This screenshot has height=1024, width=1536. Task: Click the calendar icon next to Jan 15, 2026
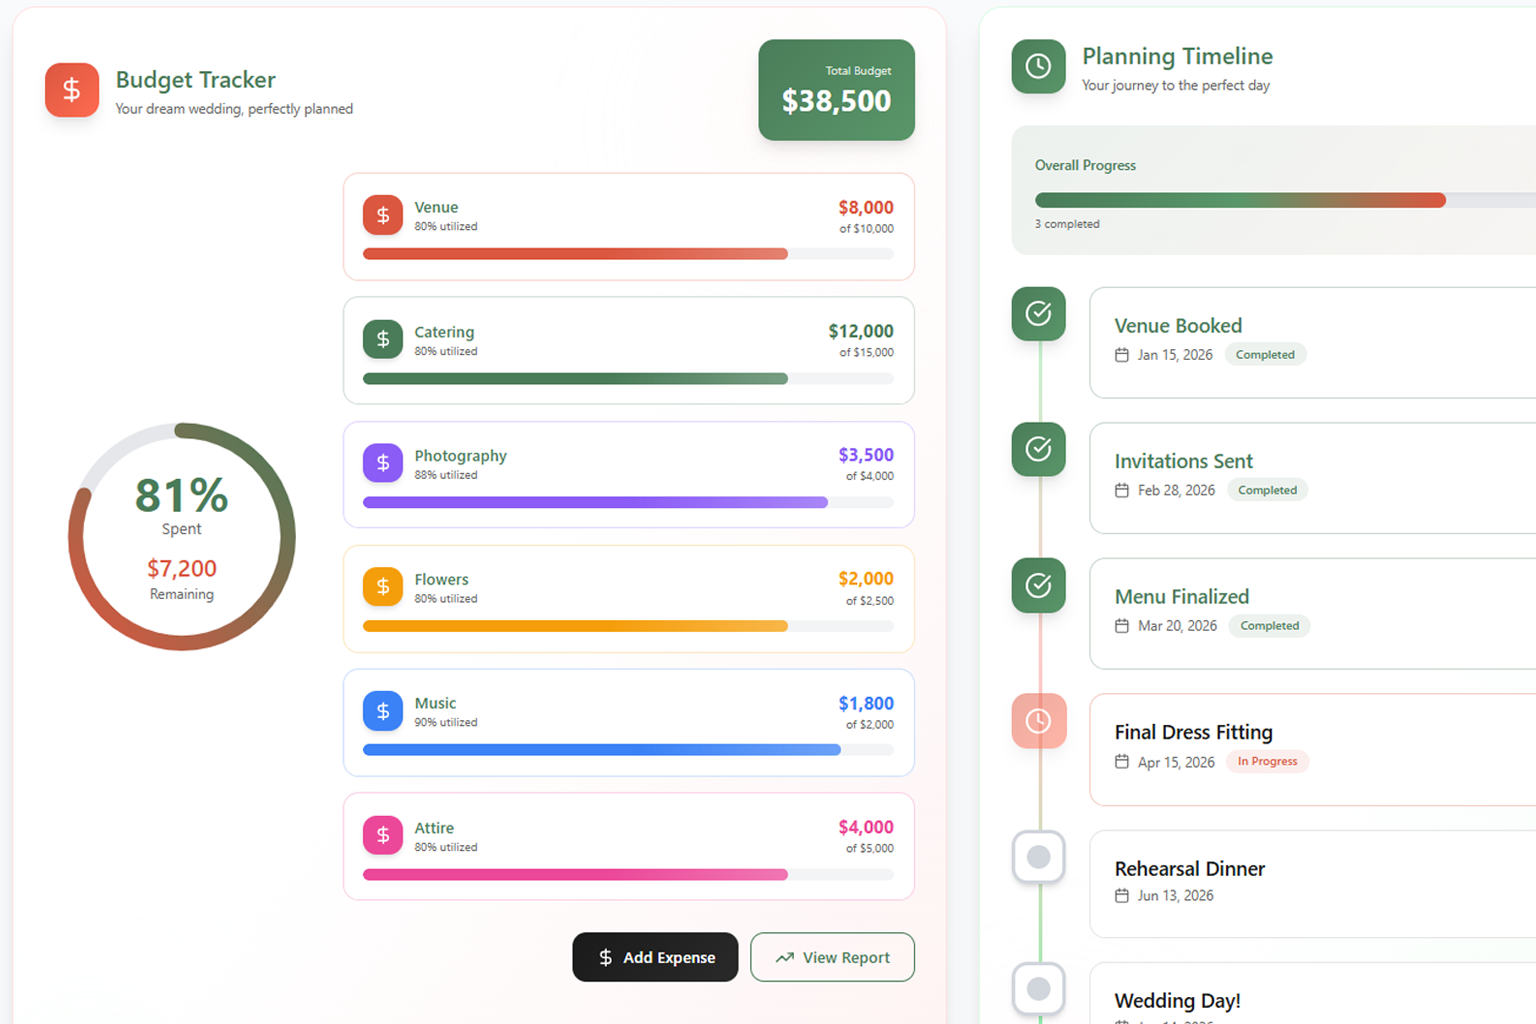[1122, 354]
